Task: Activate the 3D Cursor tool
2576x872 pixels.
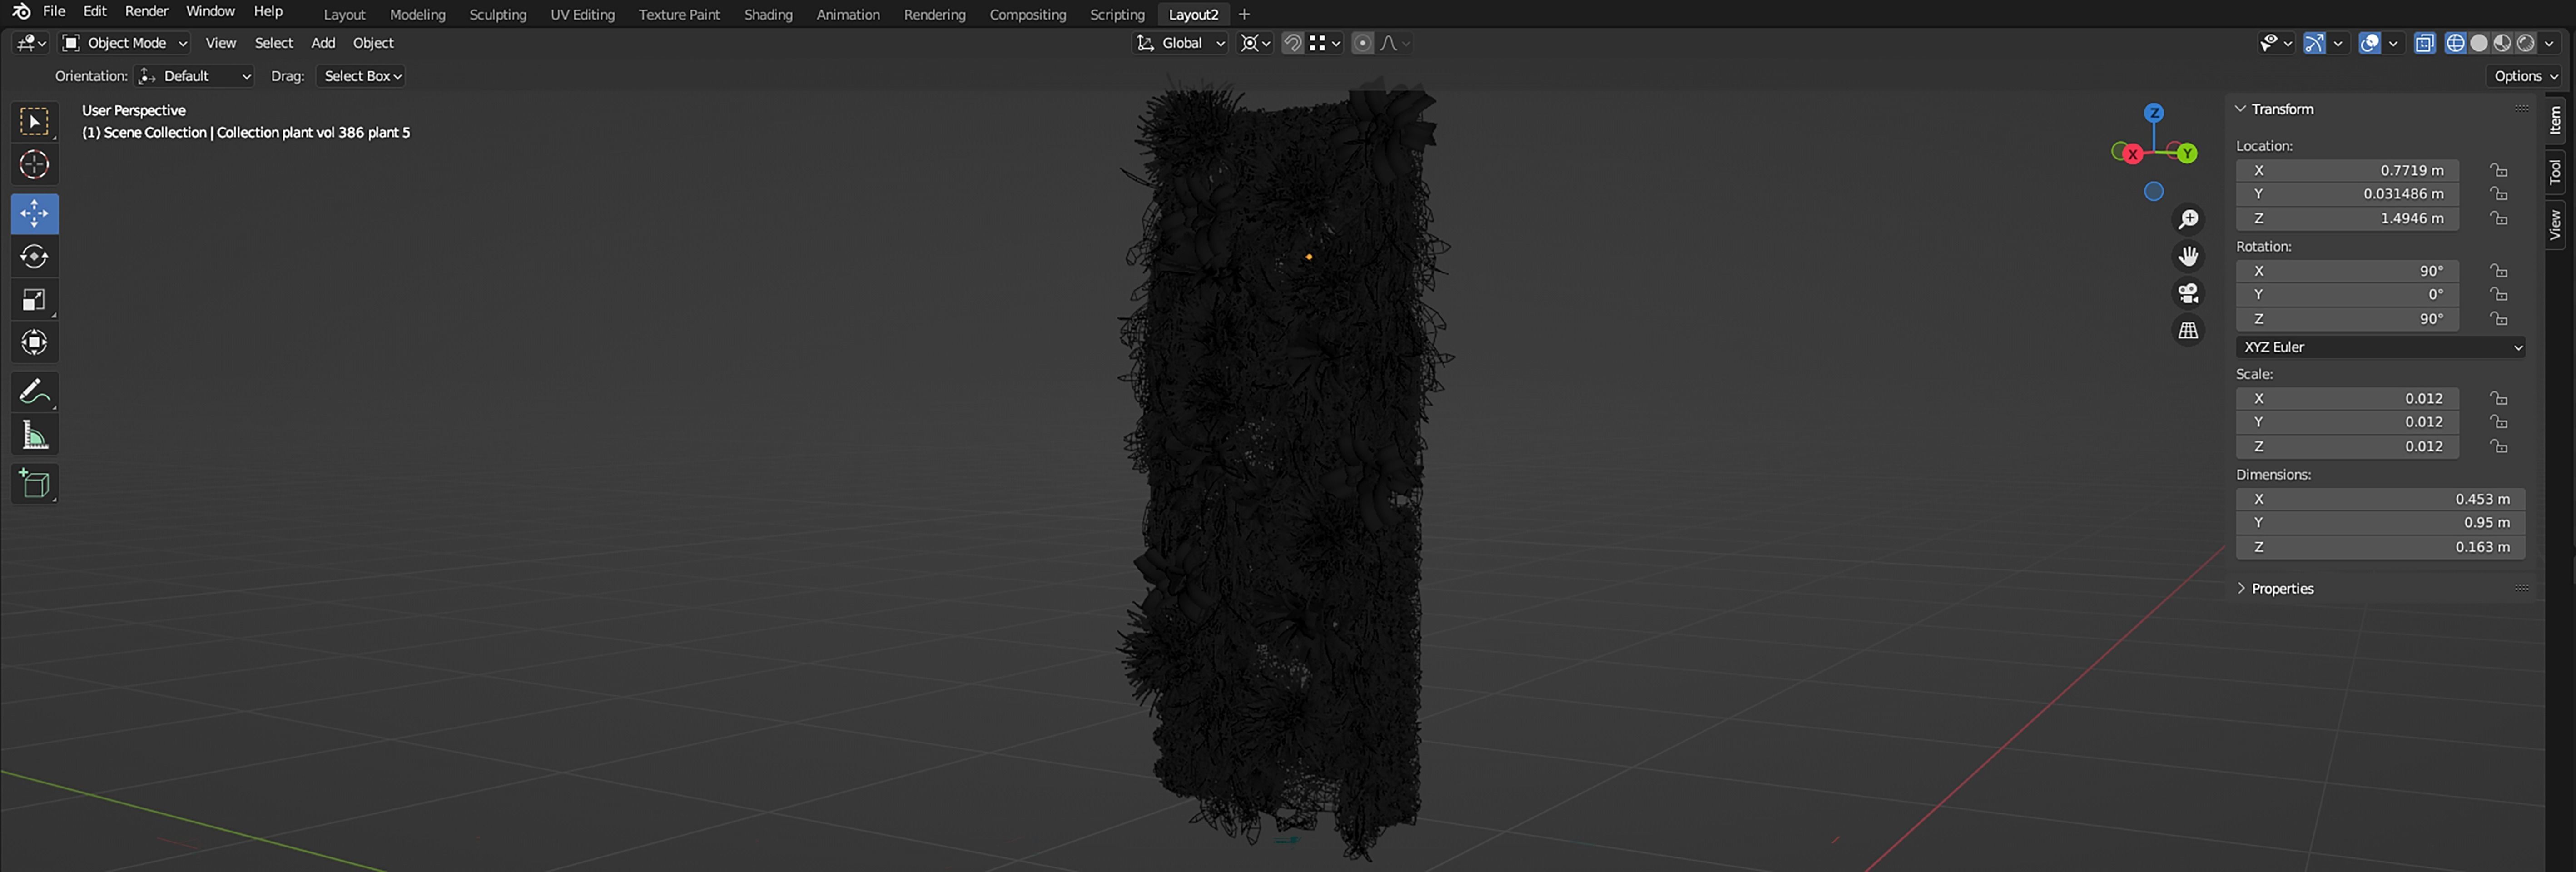Action: coord(34,164)
